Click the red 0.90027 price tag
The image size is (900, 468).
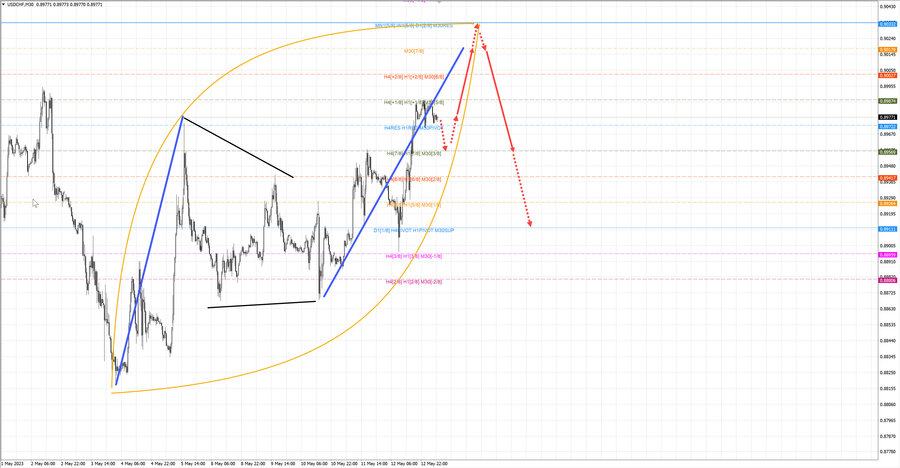tap(887, 75)
